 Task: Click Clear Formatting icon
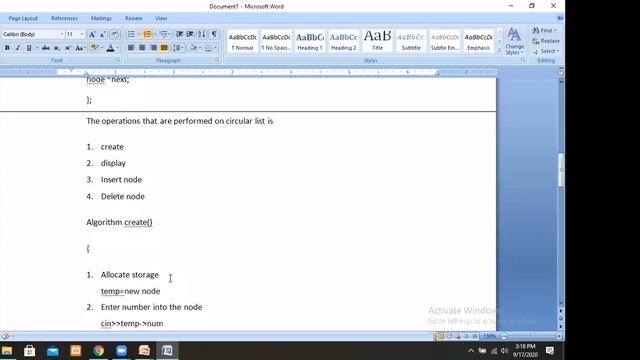pyautogui.click(x=115, y=34)
